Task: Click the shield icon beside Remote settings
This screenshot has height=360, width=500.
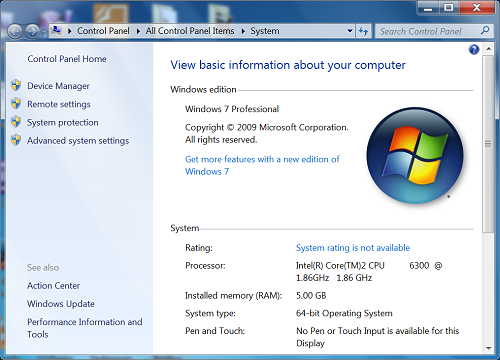Action: 16,104
